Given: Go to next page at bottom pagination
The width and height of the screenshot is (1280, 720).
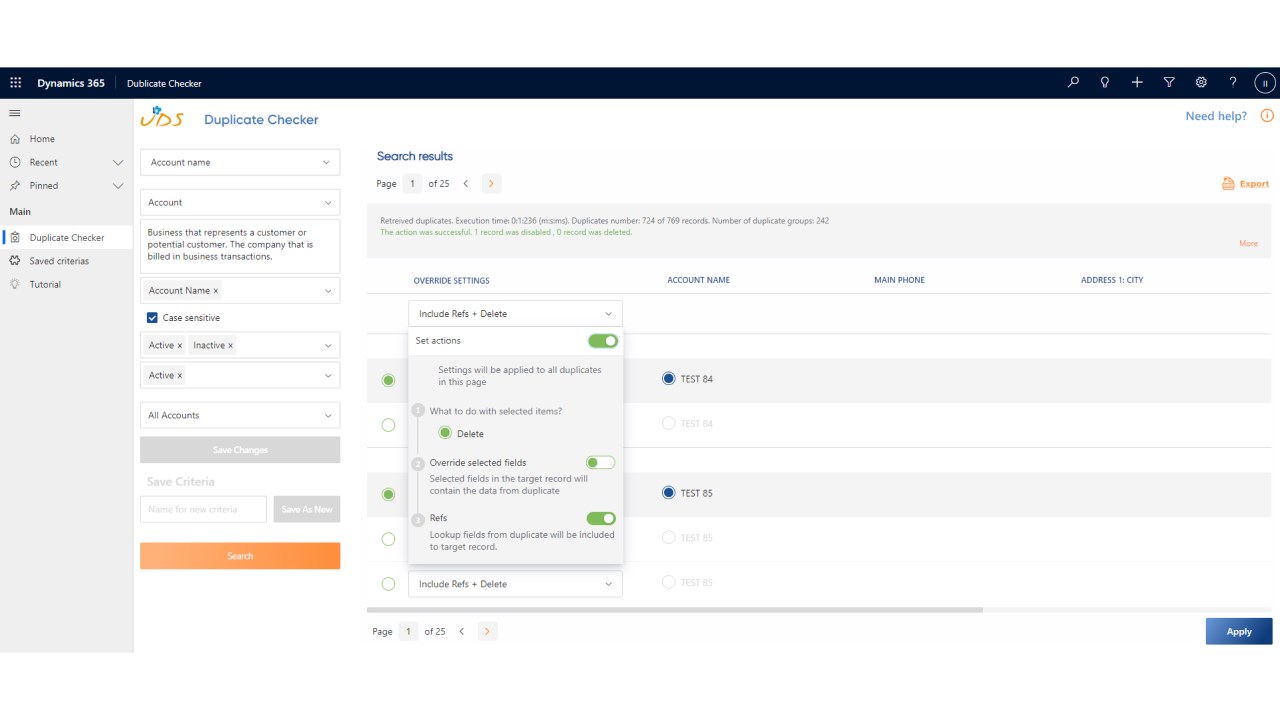Looking at the screenshot, I should 487,631.
